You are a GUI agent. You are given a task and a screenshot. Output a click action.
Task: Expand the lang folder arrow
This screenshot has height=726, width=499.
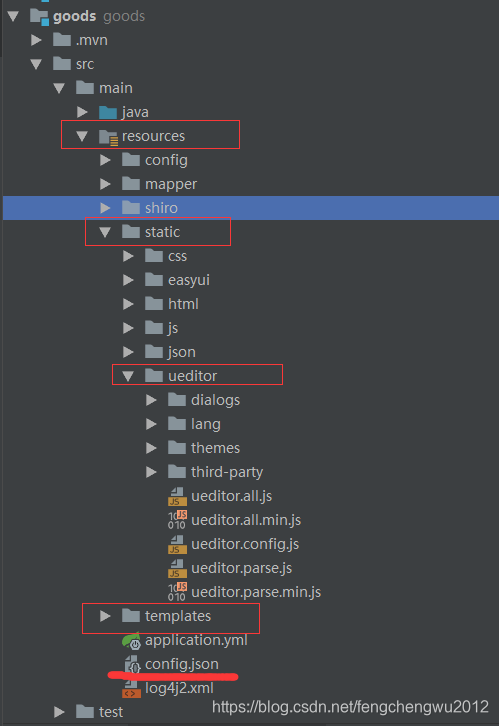point(151,424)
